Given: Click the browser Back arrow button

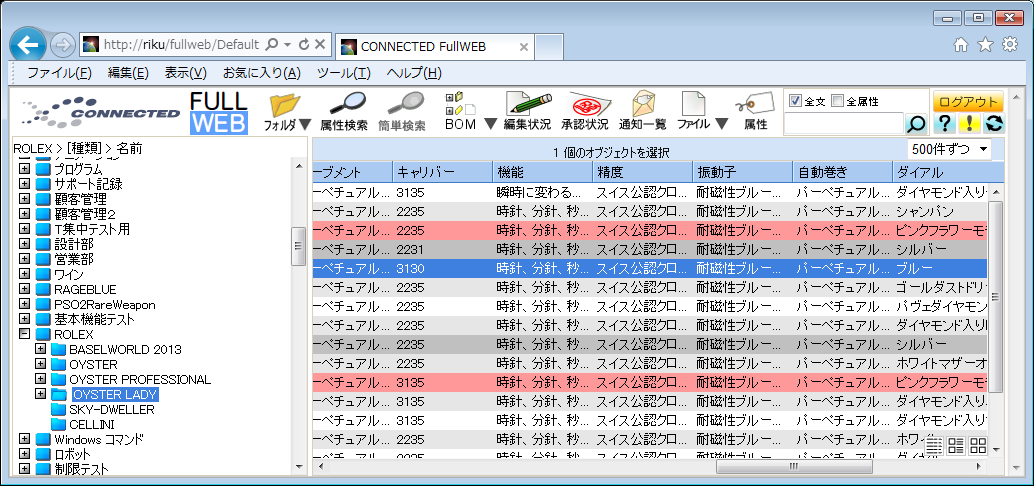Looking at the screenshot, I should pyautogui.click(x=28, y=45).
